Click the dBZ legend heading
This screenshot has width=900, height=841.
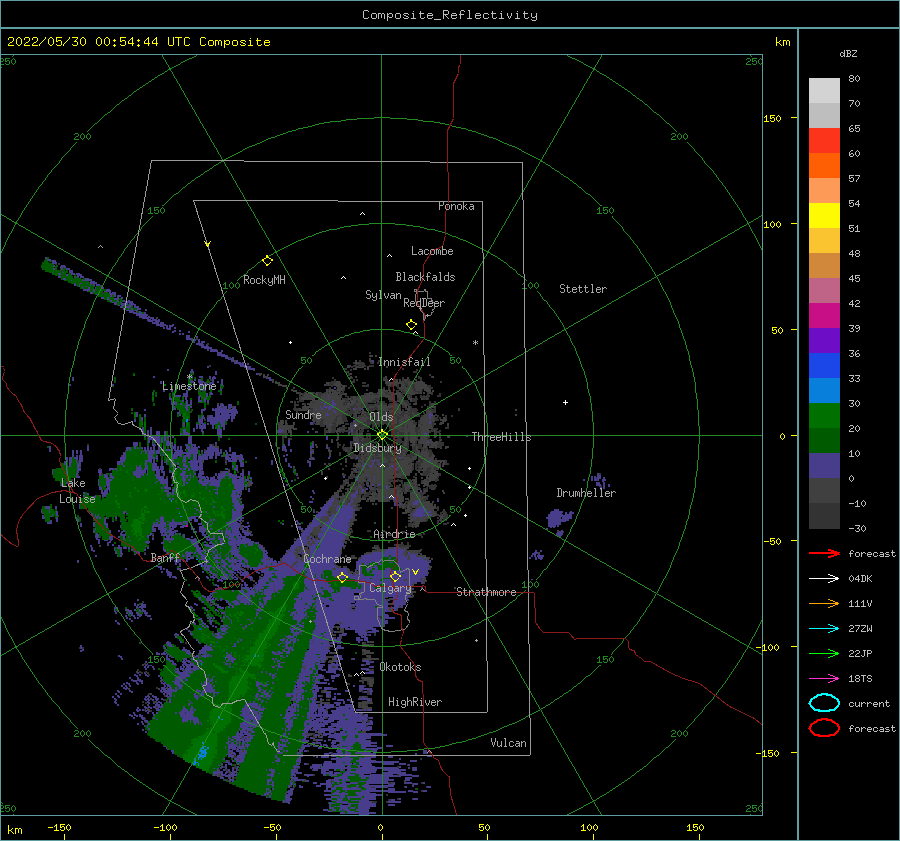pyautogui.click(x=848, y=53)
